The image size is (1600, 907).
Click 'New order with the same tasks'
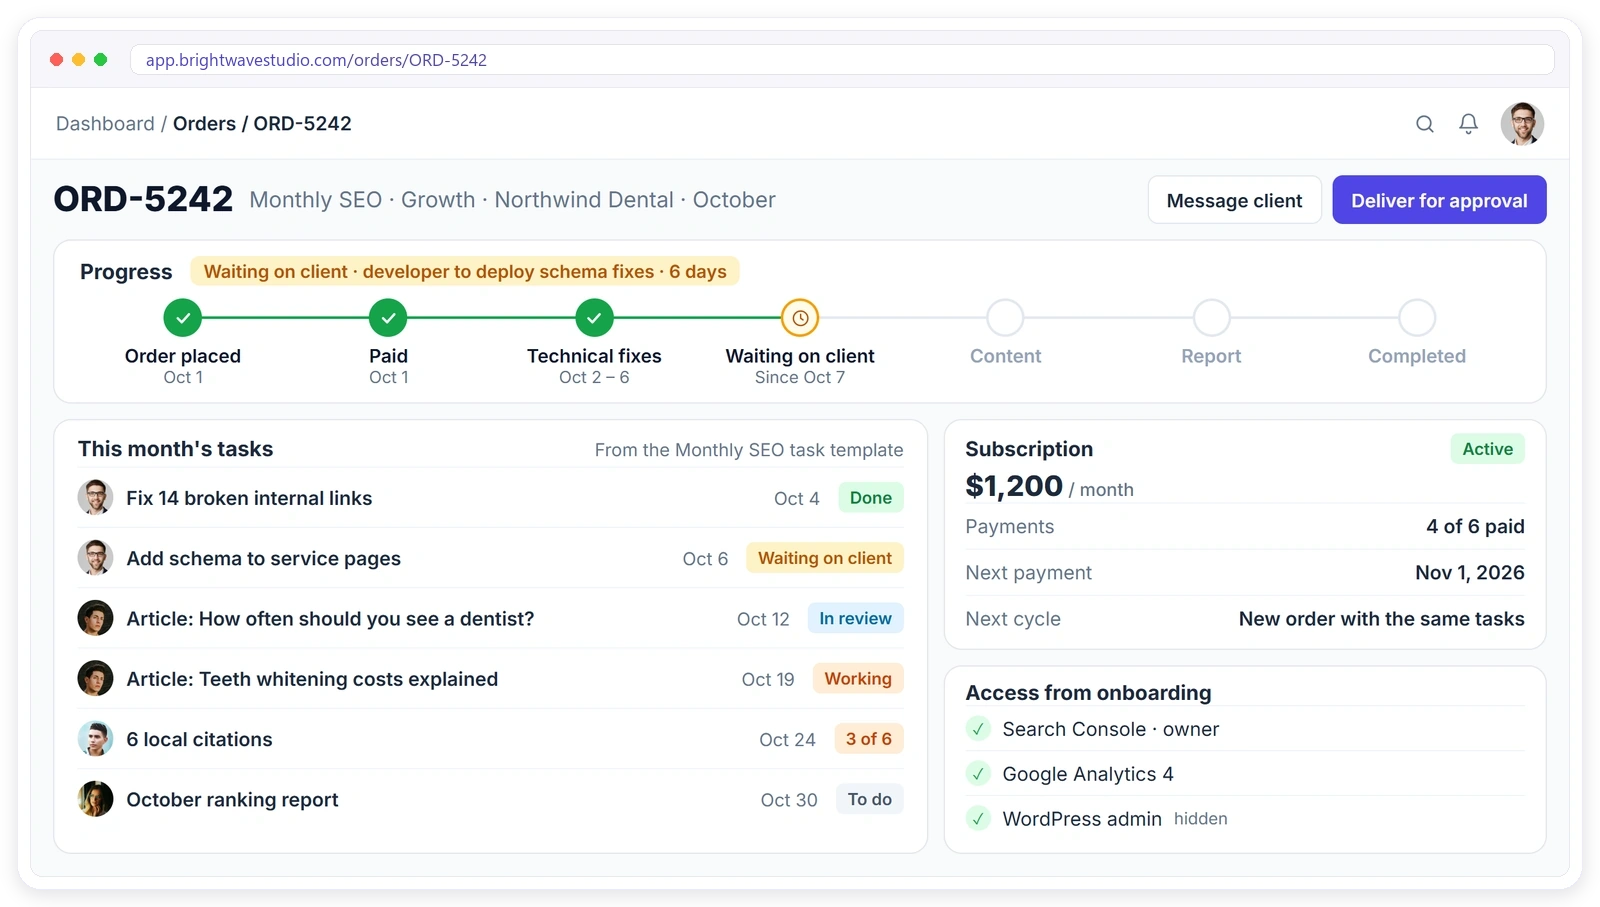coord(1381,619)
